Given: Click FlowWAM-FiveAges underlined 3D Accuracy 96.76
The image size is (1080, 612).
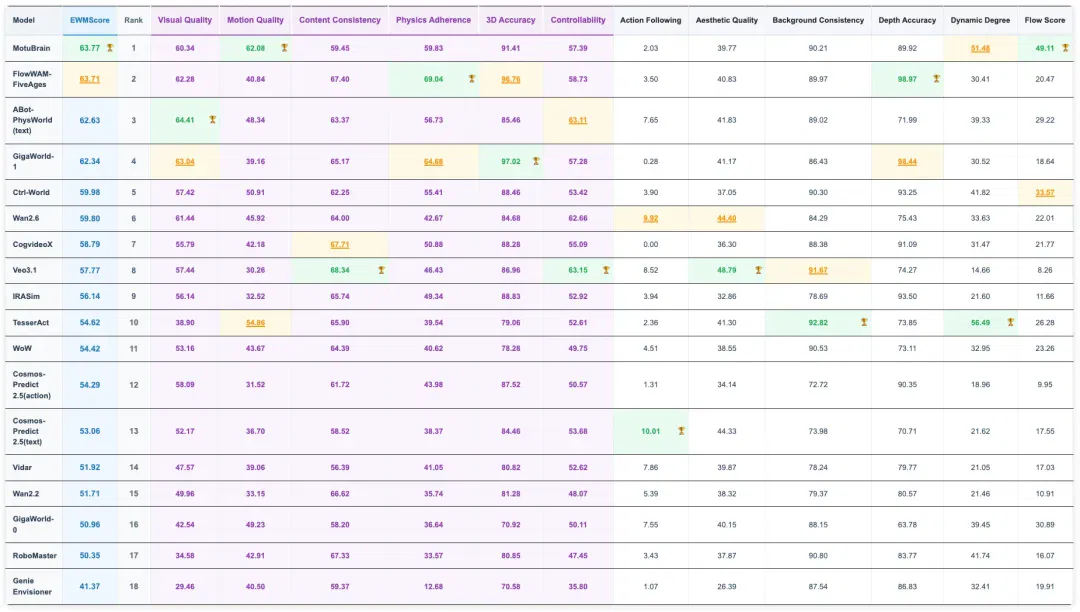Looking at the screenshot, I should tap(510, 79).
